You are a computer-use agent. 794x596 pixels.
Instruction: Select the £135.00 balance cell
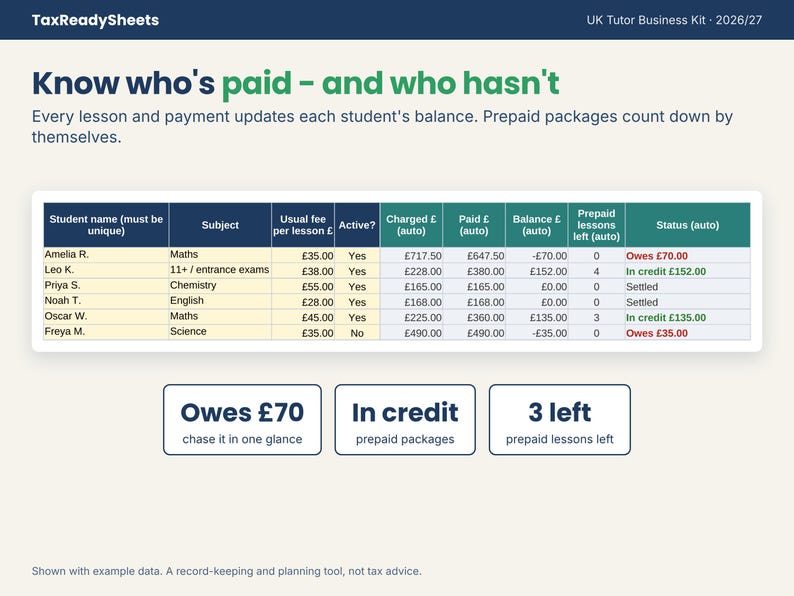click(x=537, y=317)
